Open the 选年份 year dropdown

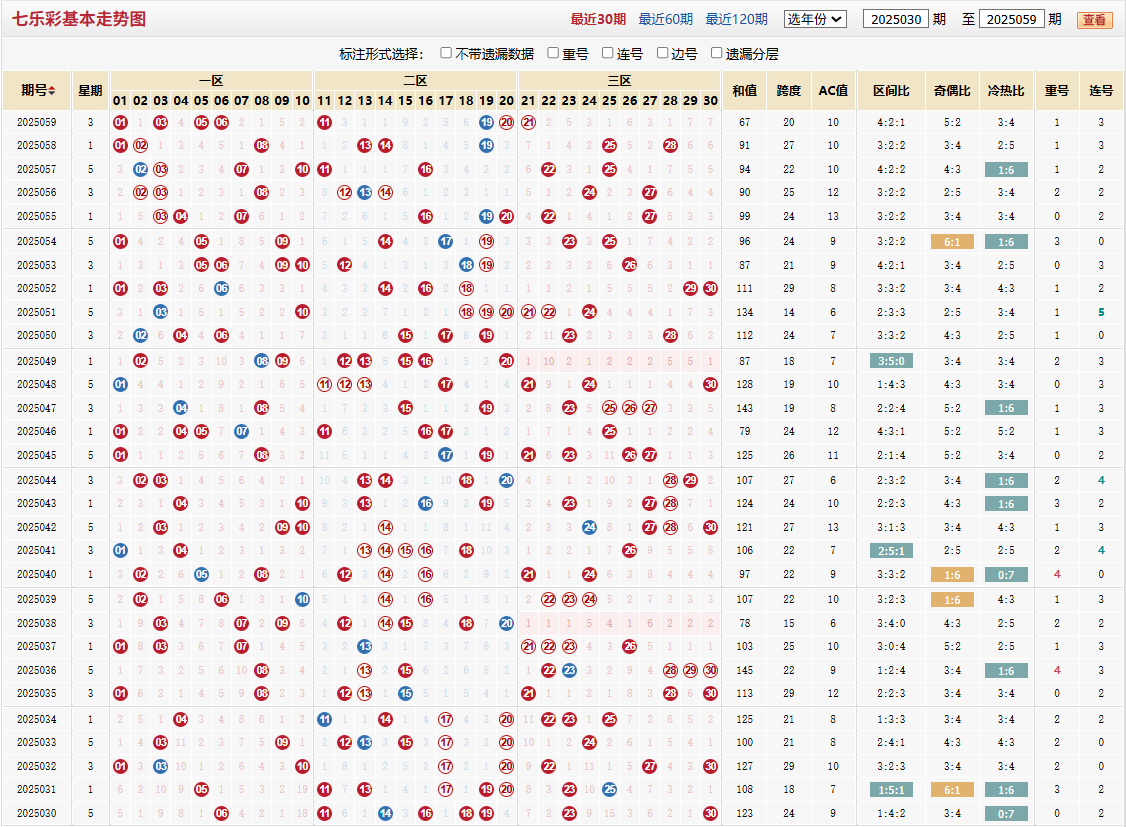815,19
